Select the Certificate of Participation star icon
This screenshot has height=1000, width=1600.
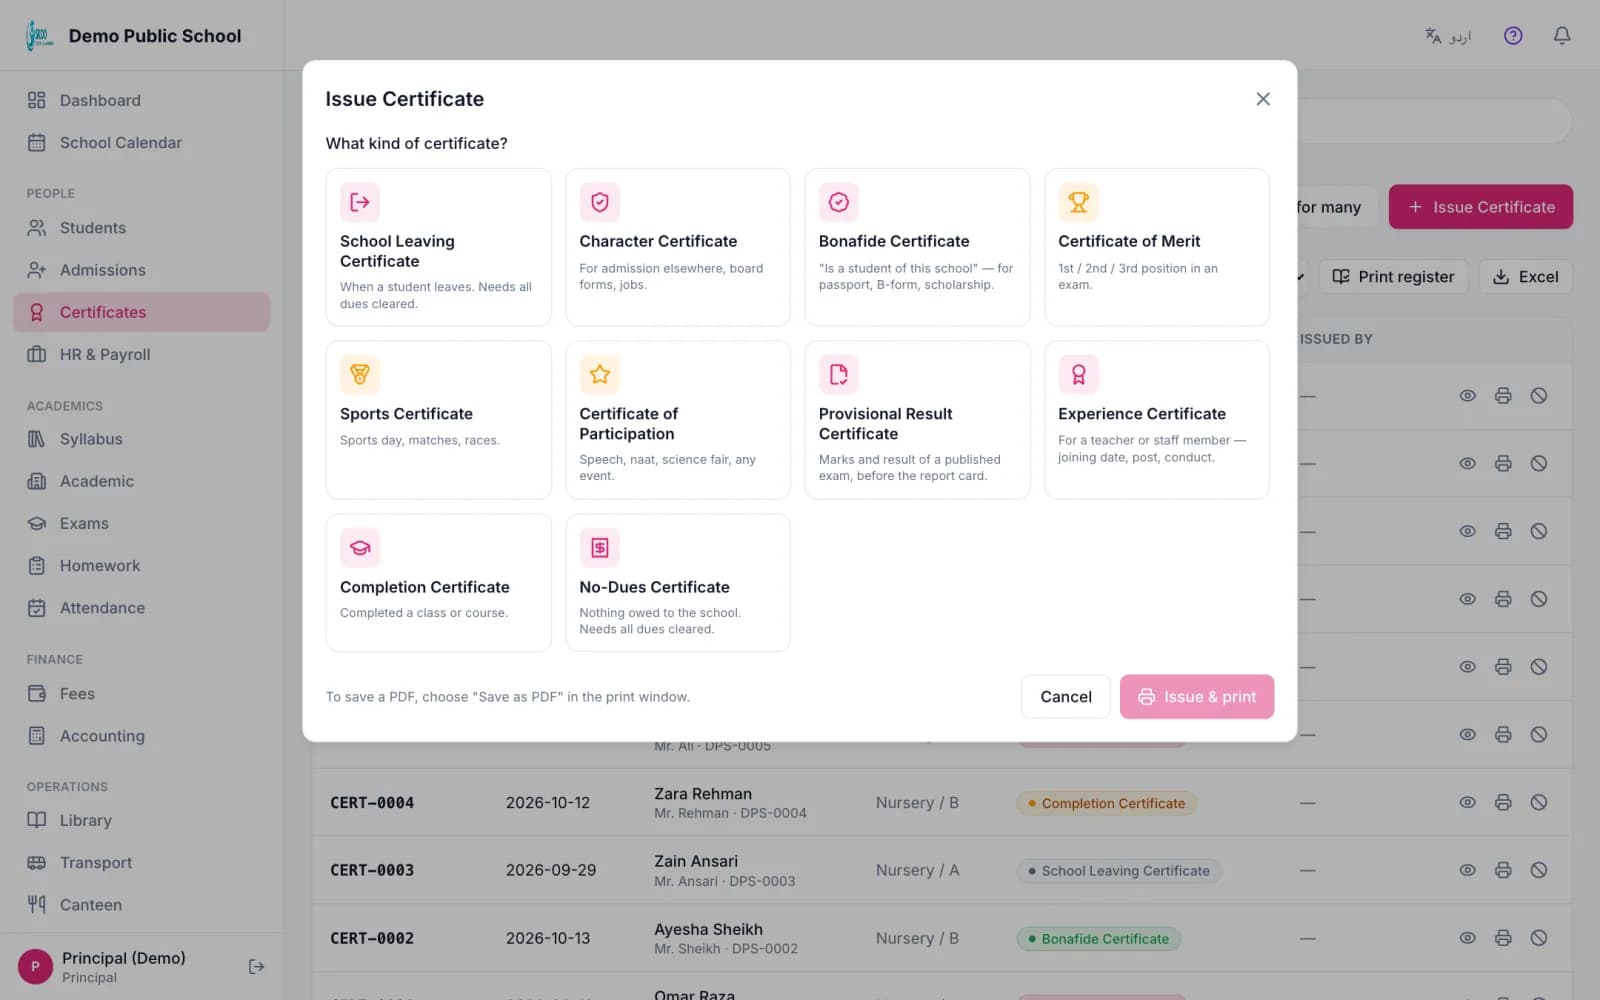(600, 374)
